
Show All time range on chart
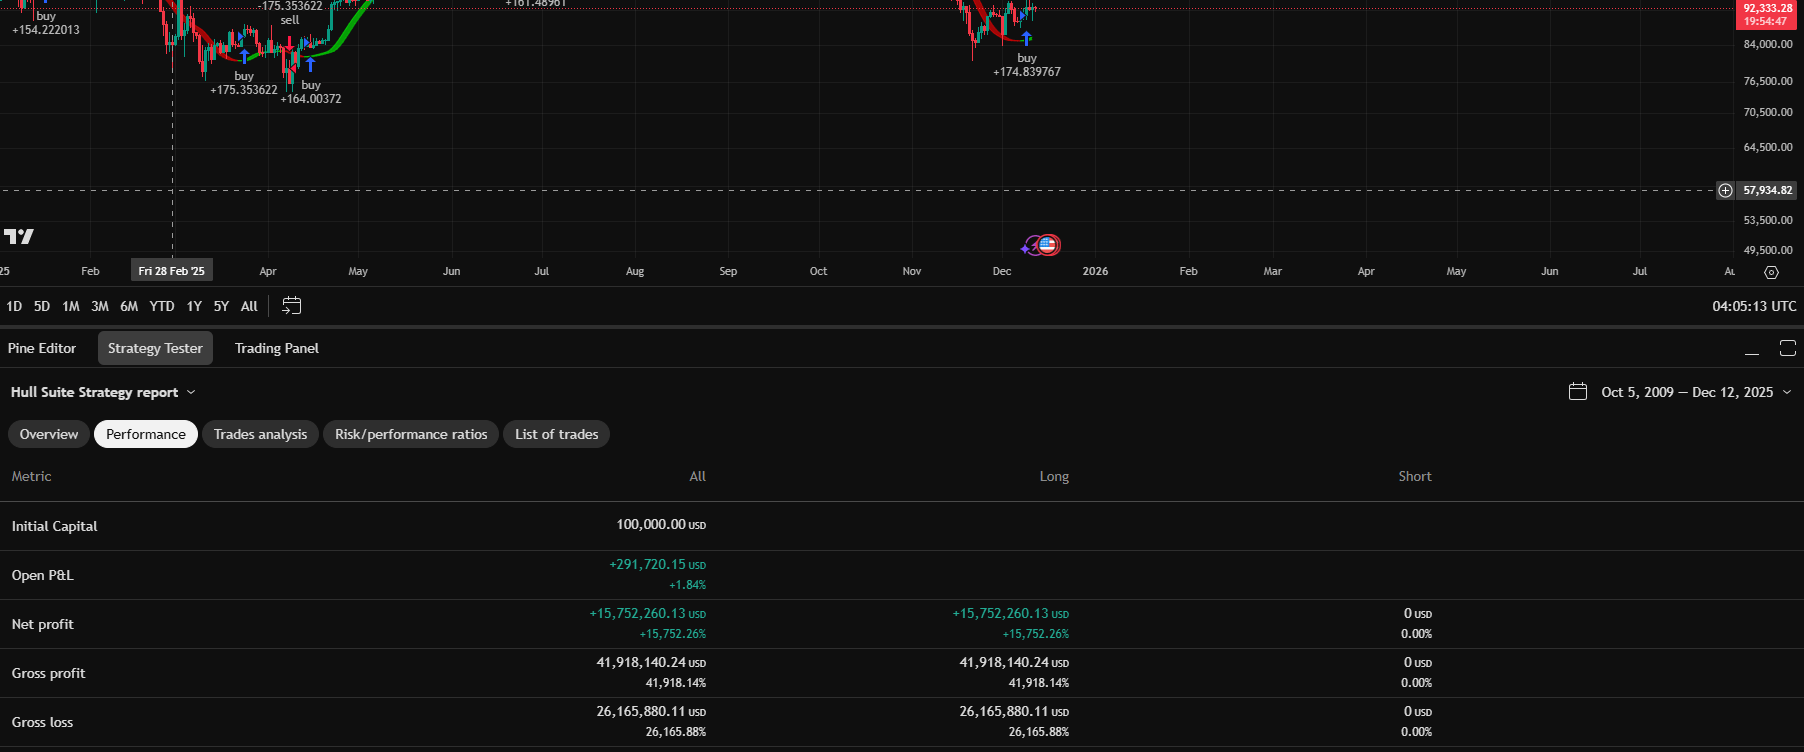tap(249, 306)
